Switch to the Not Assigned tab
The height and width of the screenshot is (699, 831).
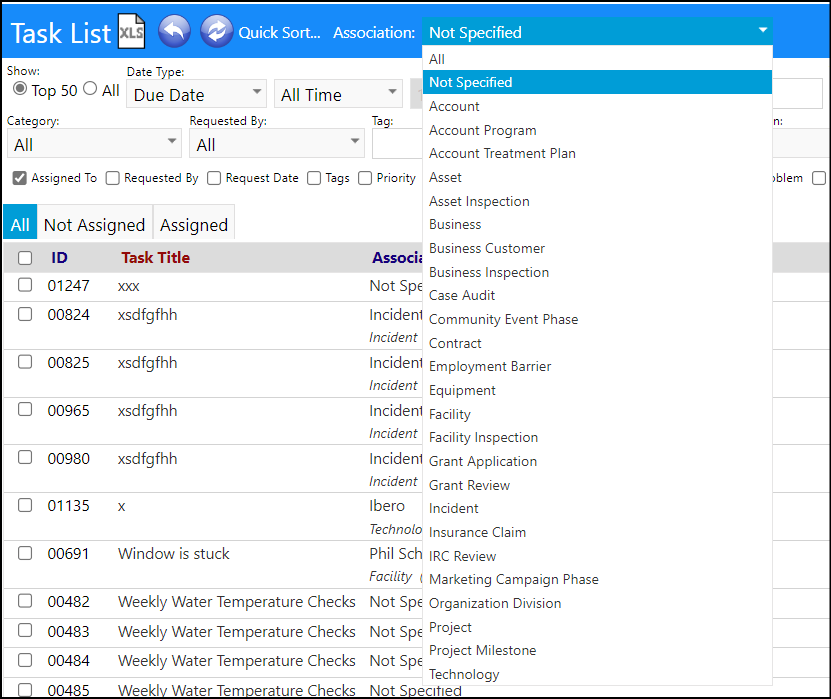94,222
